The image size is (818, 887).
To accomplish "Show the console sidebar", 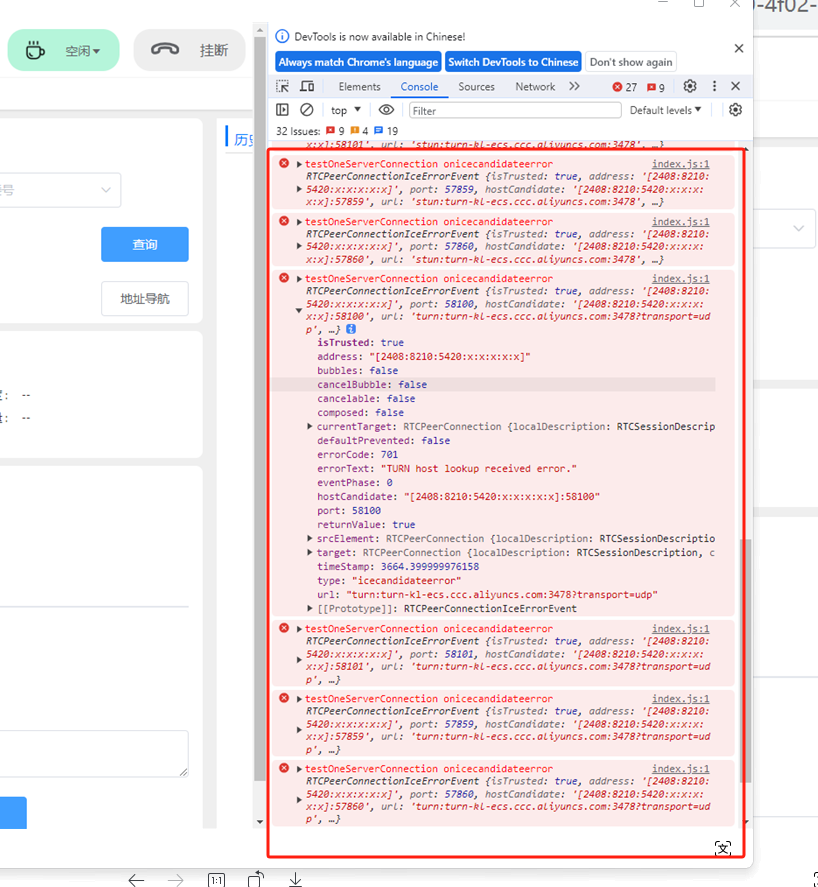I will click(282, 110).
